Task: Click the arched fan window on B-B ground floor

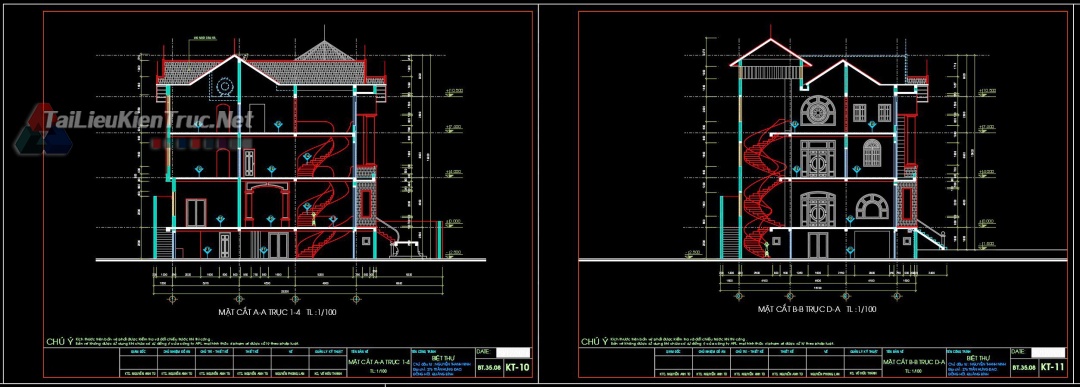Action: click(872, 205)
